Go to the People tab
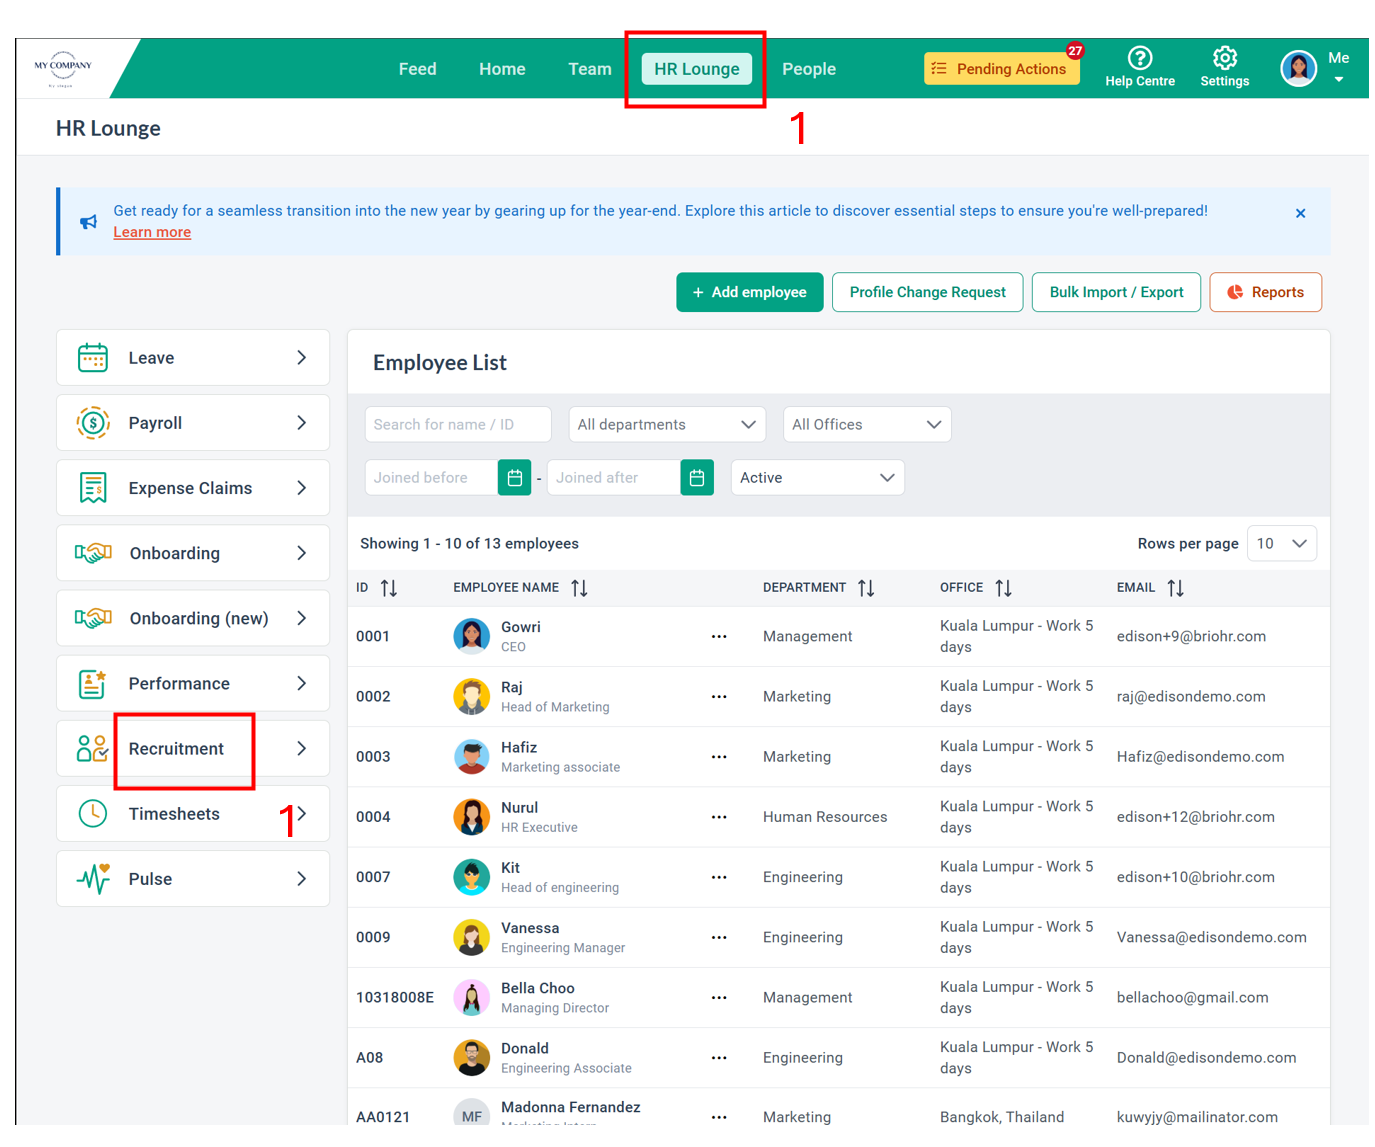Screen dimensions: 1375x1147 click(809, 68)
